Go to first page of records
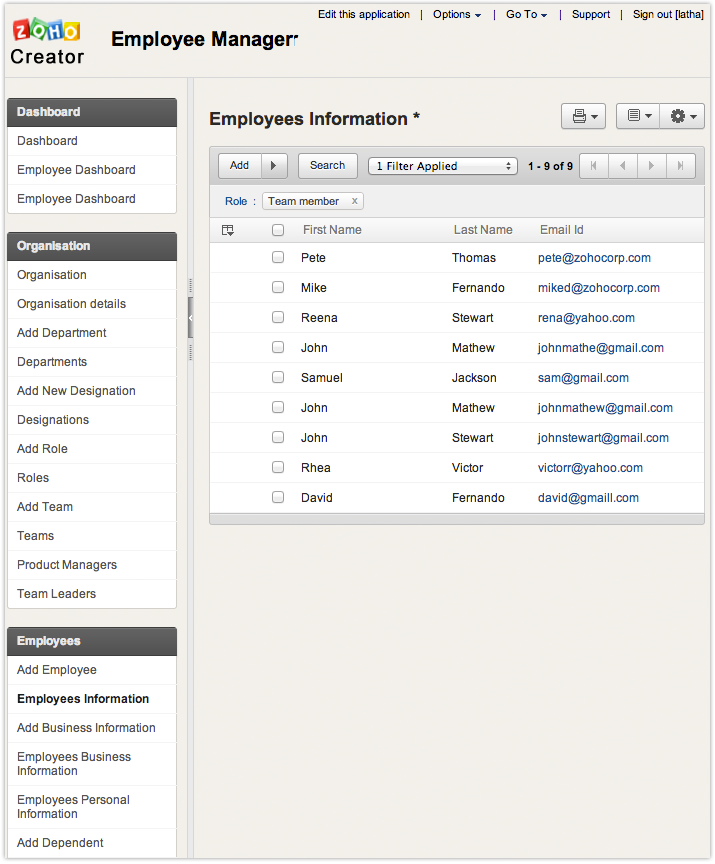The width and height of the screenshot is (715, 864). pyautogui.click(x=594, y=166)
